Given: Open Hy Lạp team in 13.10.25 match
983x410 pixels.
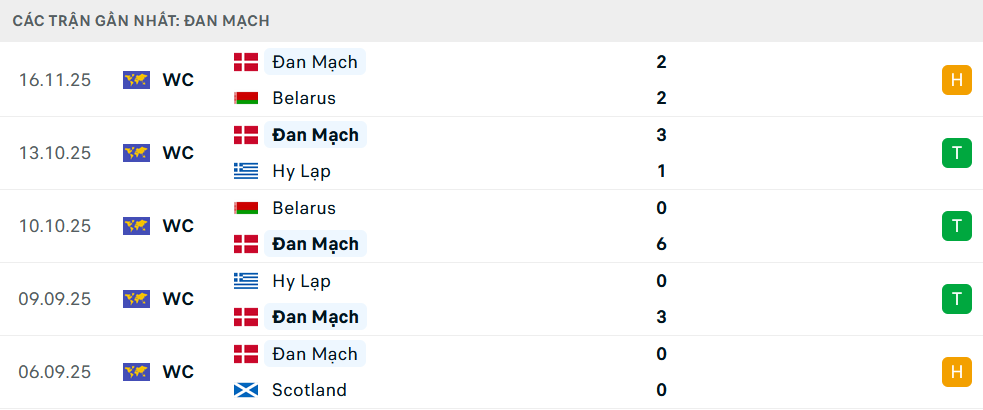Looking at the screenshot, I should point(301,171).
